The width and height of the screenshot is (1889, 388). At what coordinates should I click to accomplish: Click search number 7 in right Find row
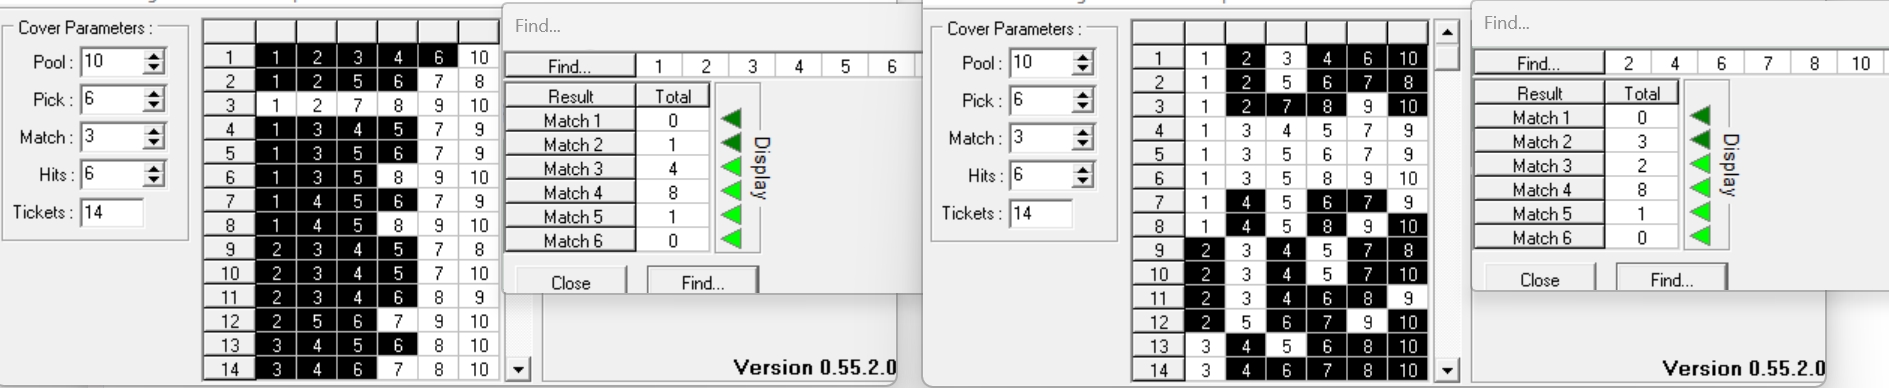[x=1767, y=63]
